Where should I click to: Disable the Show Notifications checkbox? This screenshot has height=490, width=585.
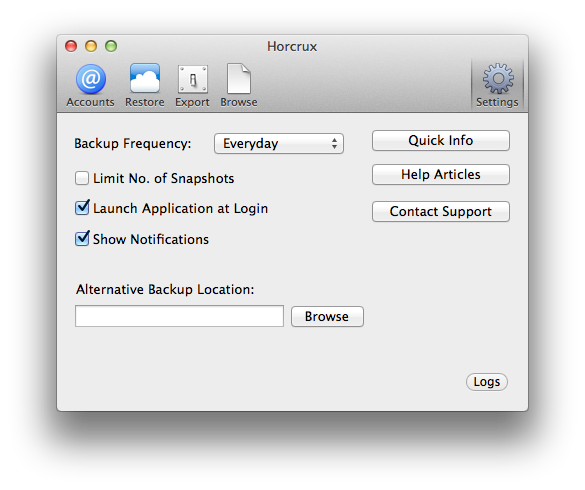[x=82, y=239]
